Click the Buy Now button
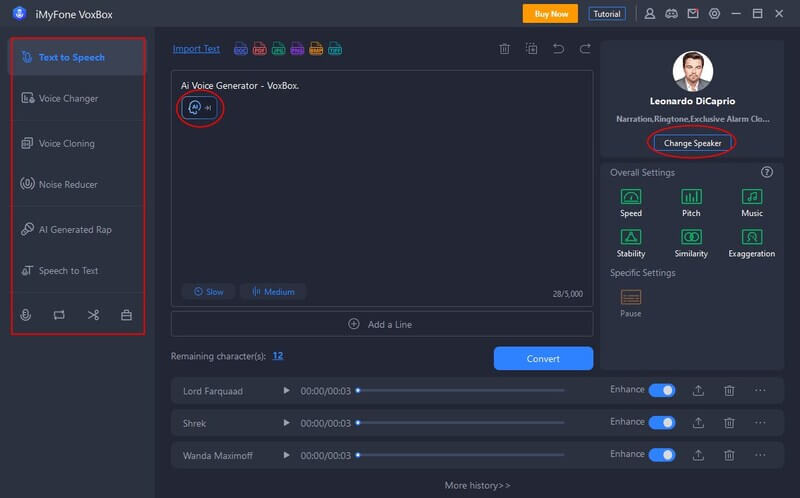Viewport: 800px width, 498px height. [551, 14]
